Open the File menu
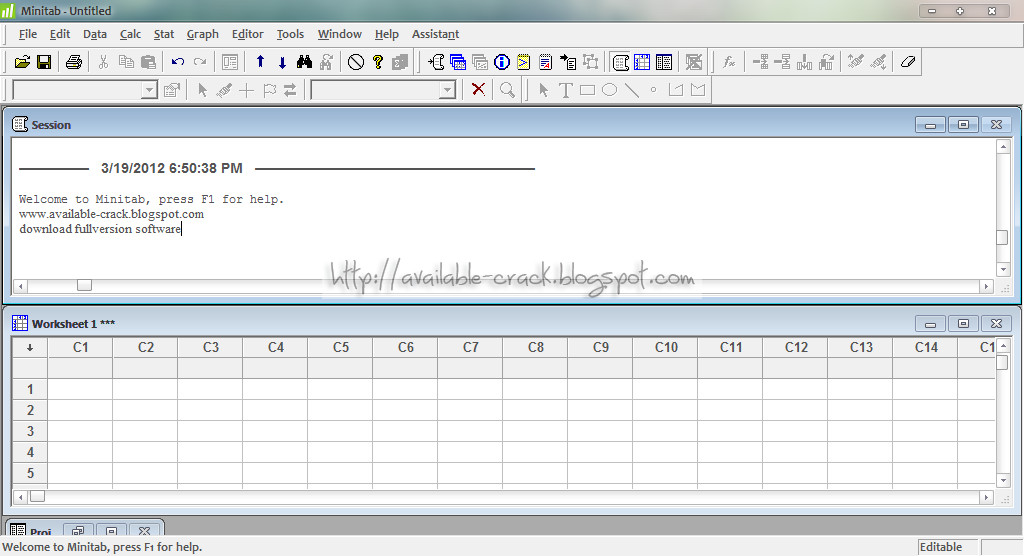Image resolution: width=1024 pixels, height=556 pixels. pos(27,34)
